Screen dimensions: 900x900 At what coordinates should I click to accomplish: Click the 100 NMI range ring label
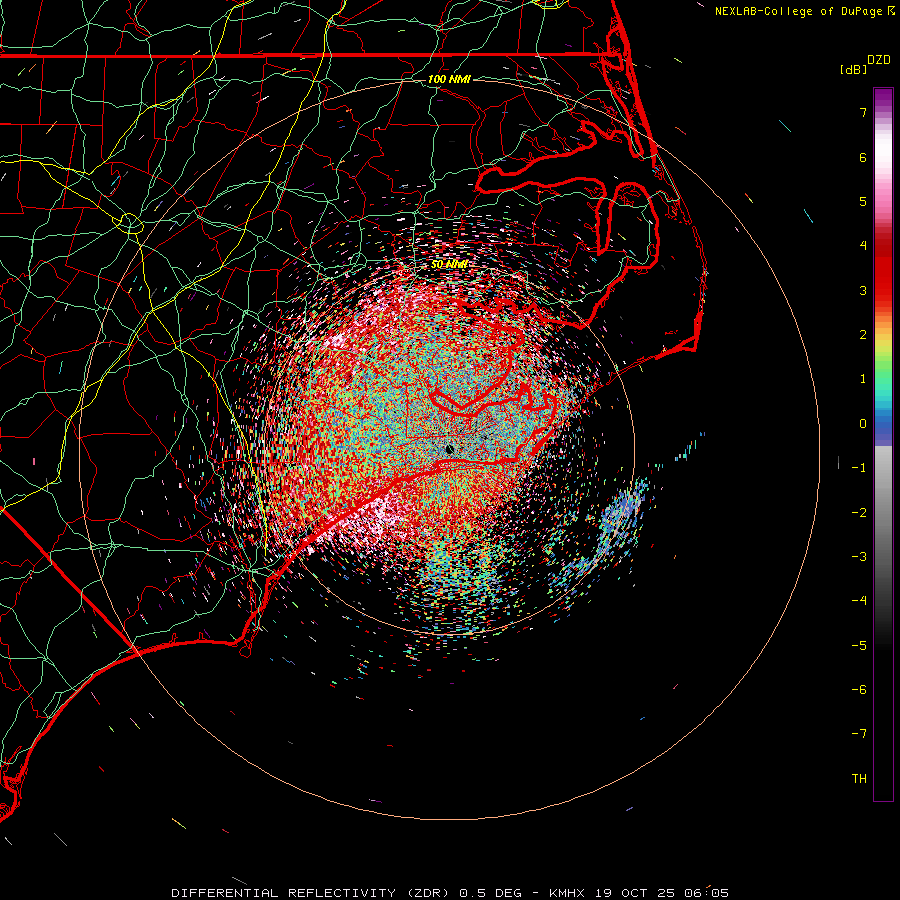pyautogui.click(x=449, y=79)
